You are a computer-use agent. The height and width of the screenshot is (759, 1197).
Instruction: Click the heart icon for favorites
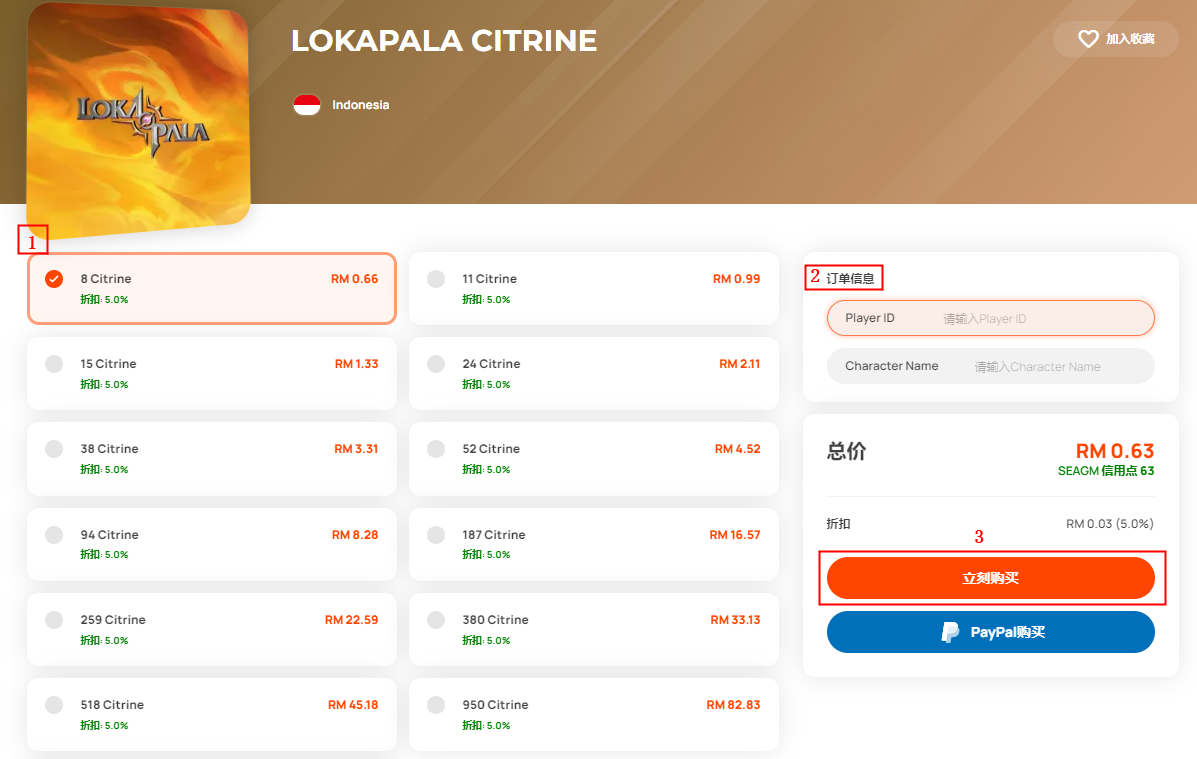click(1088, 38)
